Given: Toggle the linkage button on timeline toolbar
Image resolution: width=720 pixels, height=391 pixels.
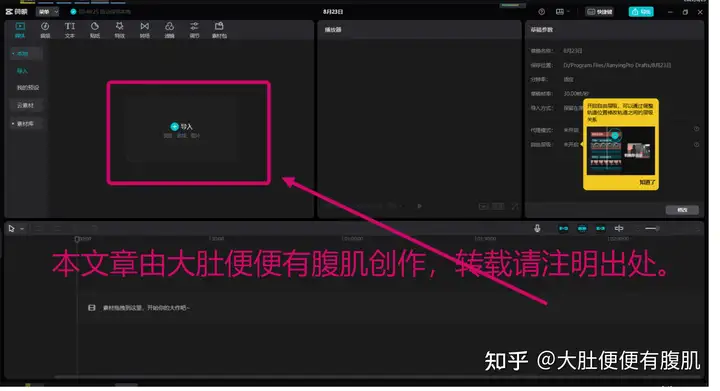Looking at the screenshot, I should pos(601,229).
